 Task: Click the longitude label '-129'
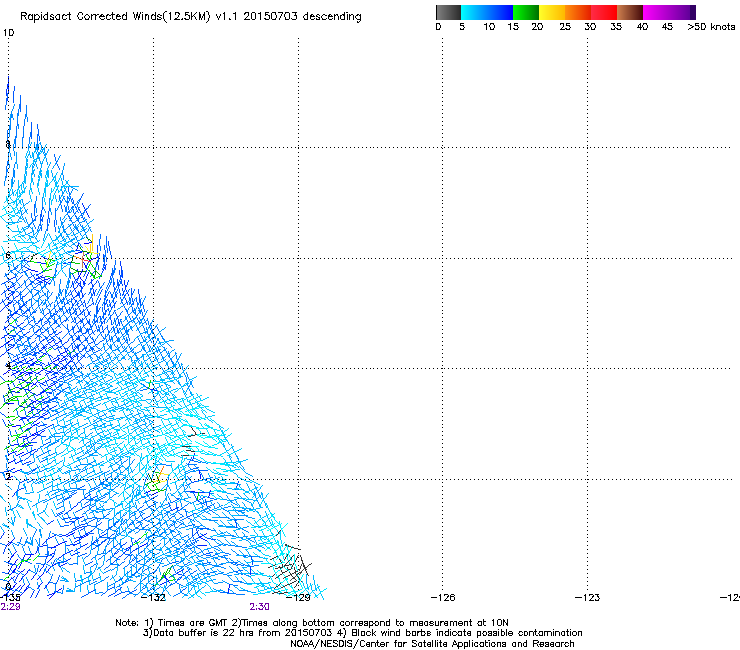[298, 598]
